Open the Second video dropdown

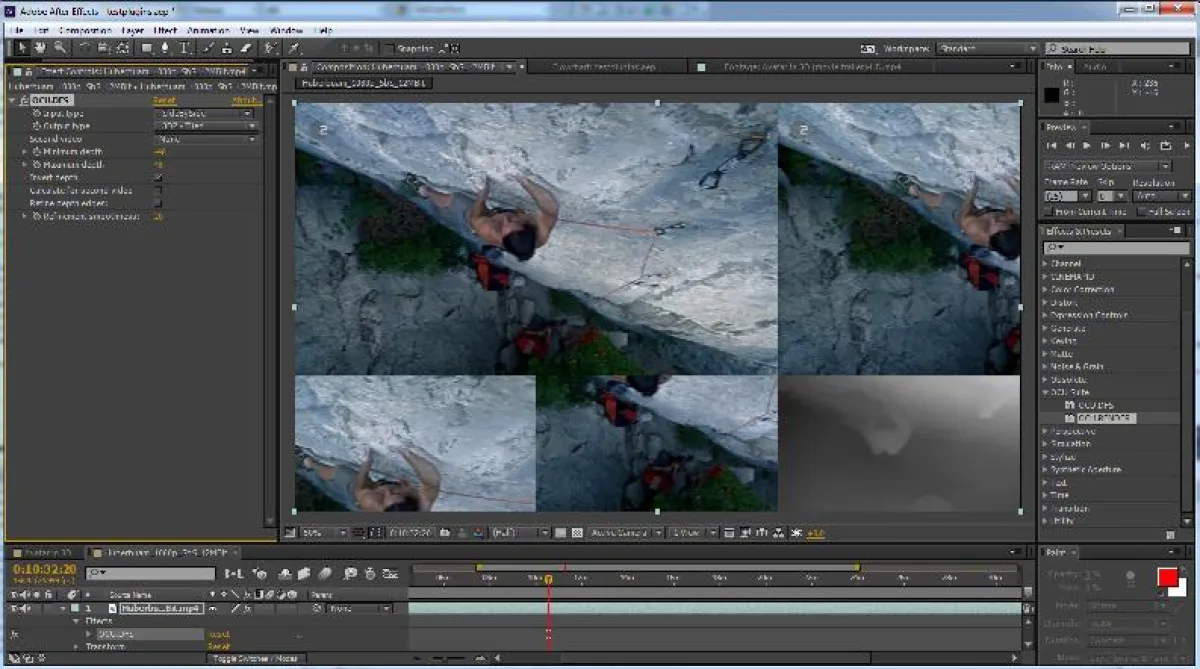tap(205, 138)
